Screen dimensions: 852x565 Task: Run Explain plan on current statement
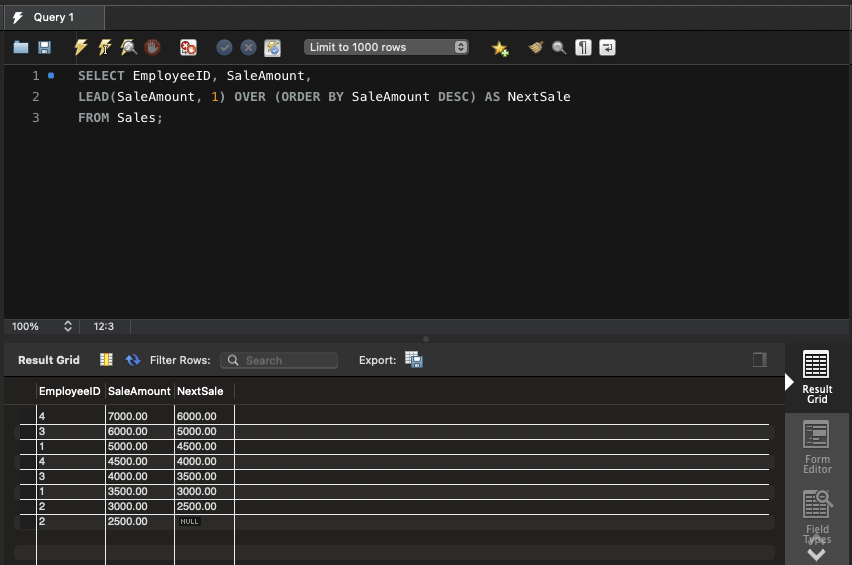tap(128, 47)
